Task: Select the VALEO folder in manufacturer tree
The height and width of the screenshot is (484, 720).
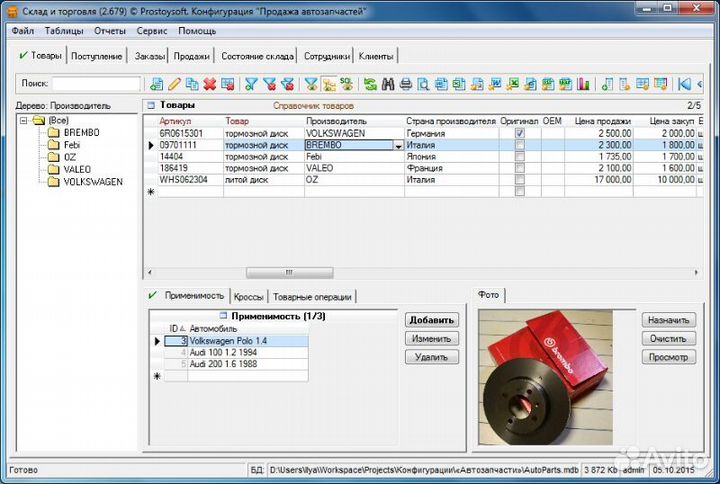Action: pos(77,169)
